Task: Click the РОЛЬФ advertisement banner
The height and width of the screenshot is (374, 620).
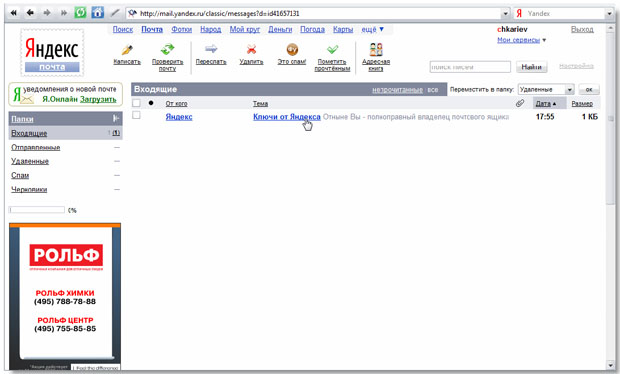Action: coord(65,297)
